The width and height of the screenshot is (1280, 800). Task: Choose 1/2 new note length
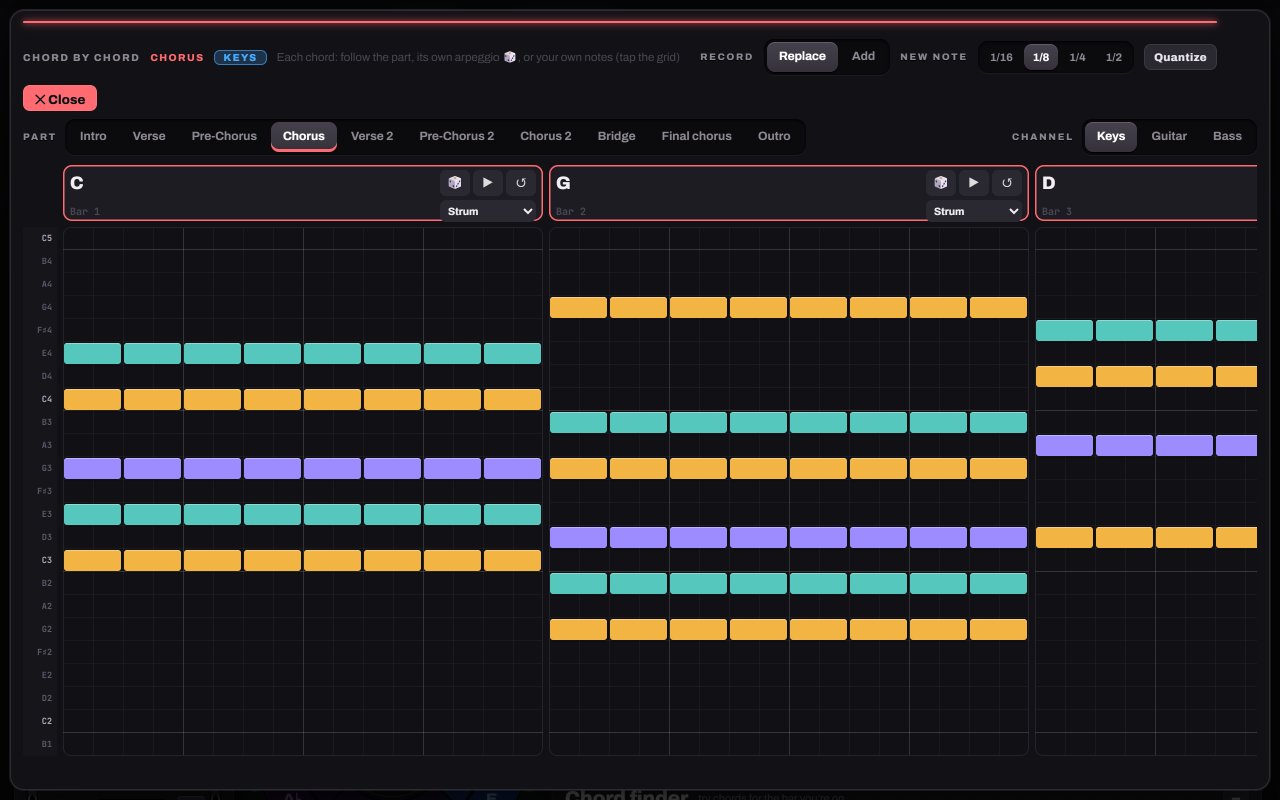tap(1113, 57)
